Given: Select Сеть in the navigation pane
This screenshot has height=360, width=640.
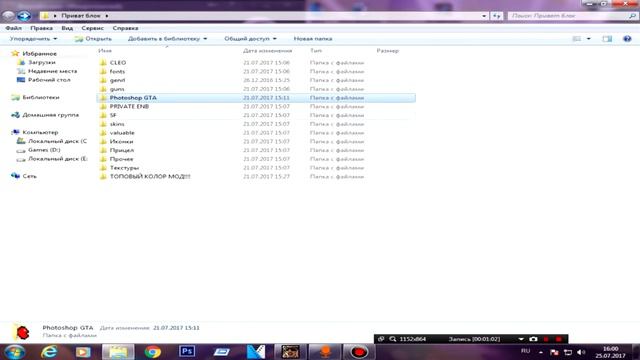Looking at the screenshot, I should coord(29,176).
